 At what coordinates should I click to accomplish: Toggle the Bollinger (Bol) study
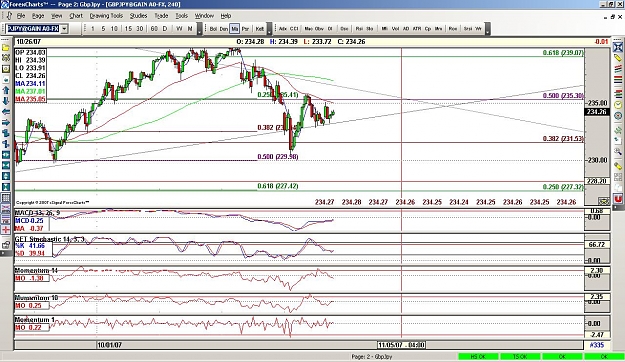coord(213,29)
